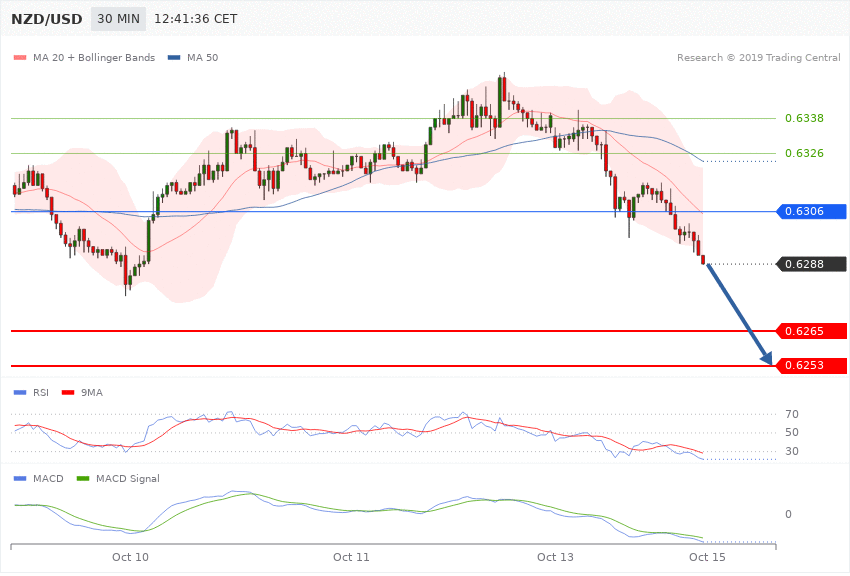
Task: Click the RSI 70 level label
Action: coord(791,415)
